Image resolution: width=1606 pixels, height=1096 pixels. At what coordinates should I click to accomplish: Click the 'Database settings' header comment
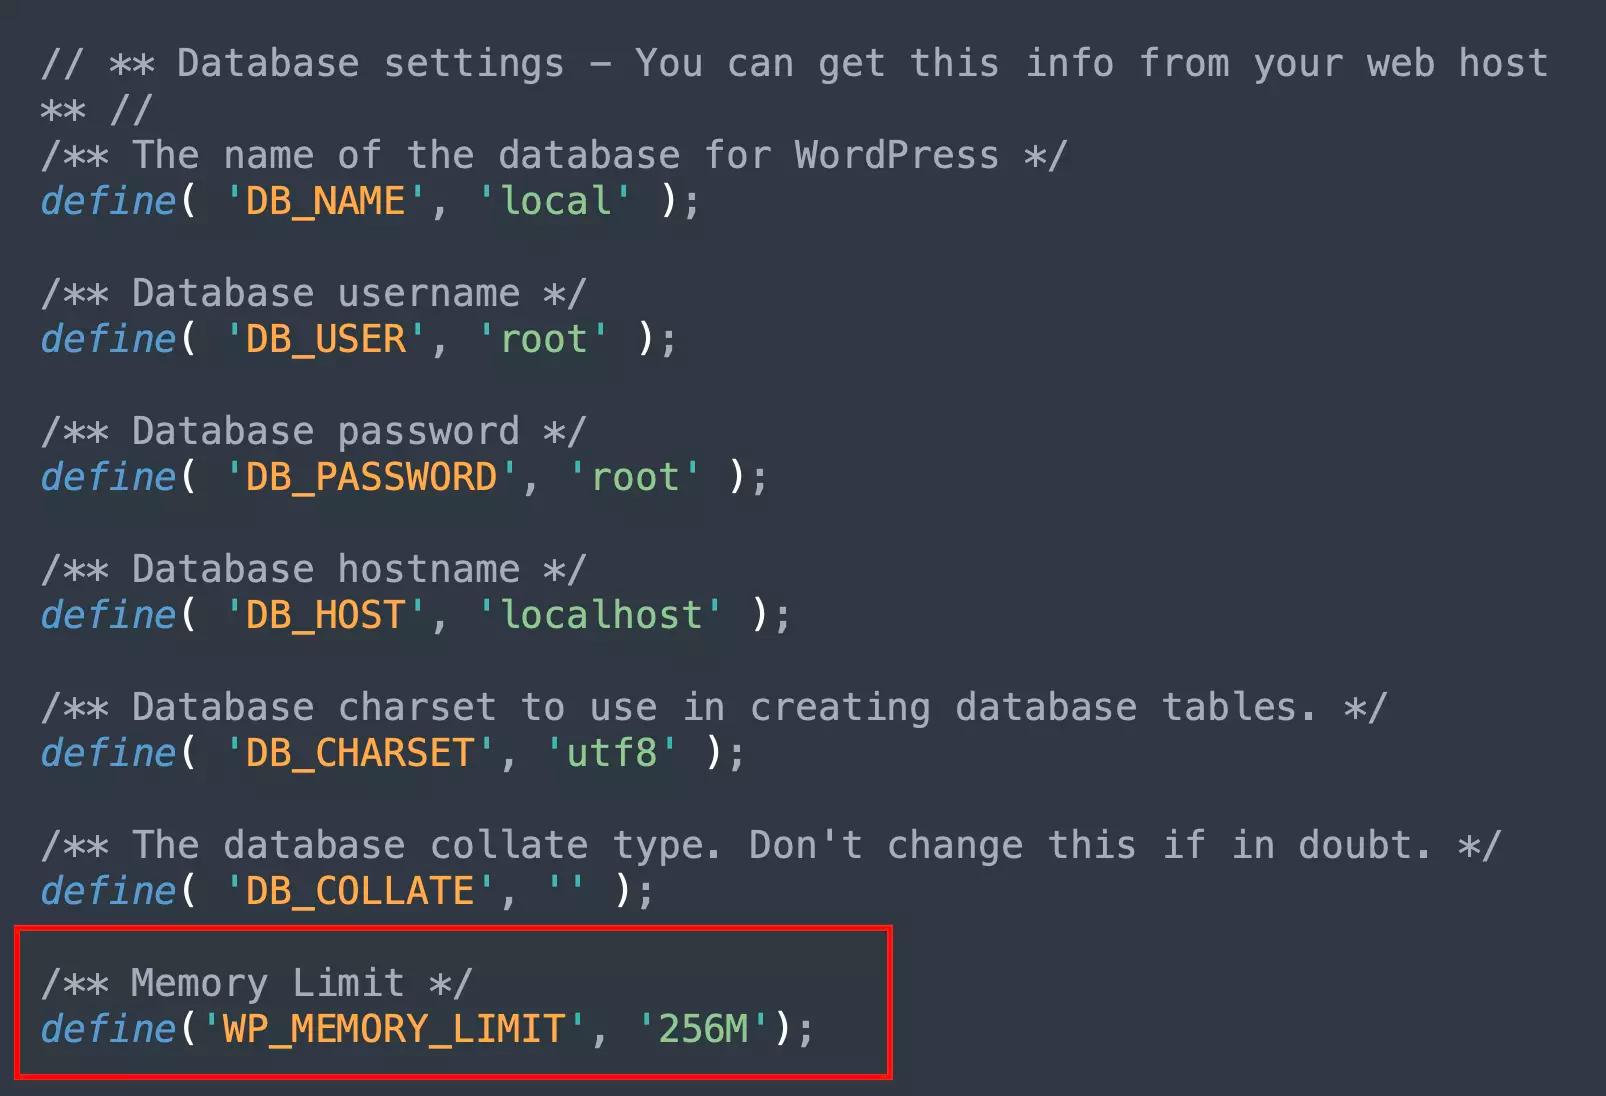tap(794, 63)
